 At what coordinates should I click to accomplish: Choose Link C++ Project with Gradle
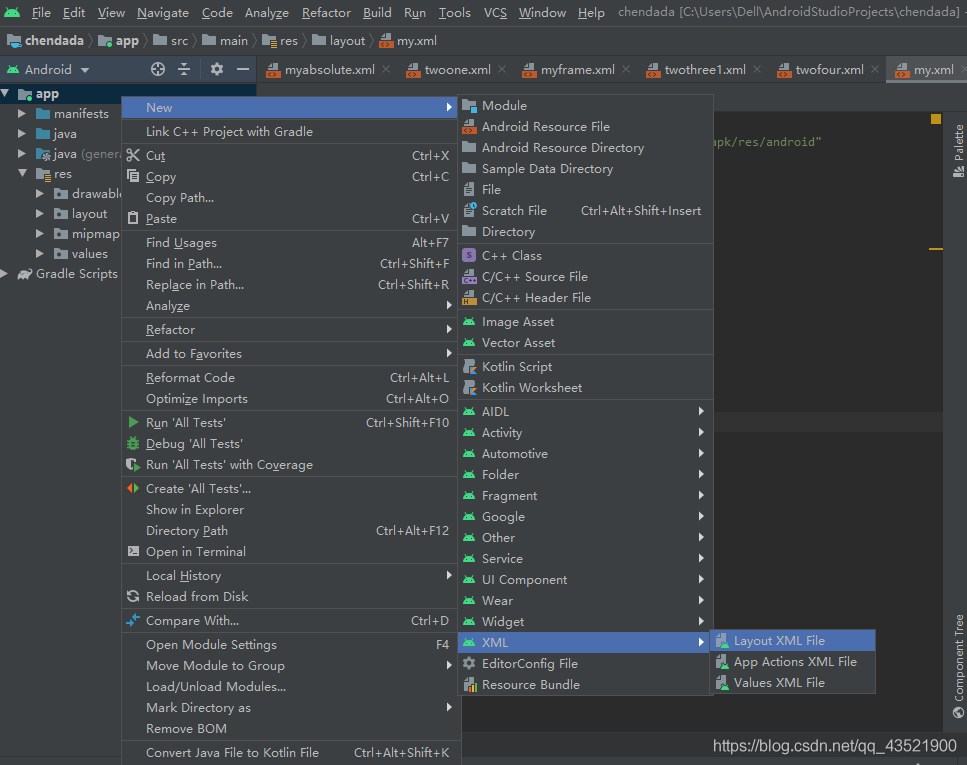pyautogui.click(x=289, y=131)
